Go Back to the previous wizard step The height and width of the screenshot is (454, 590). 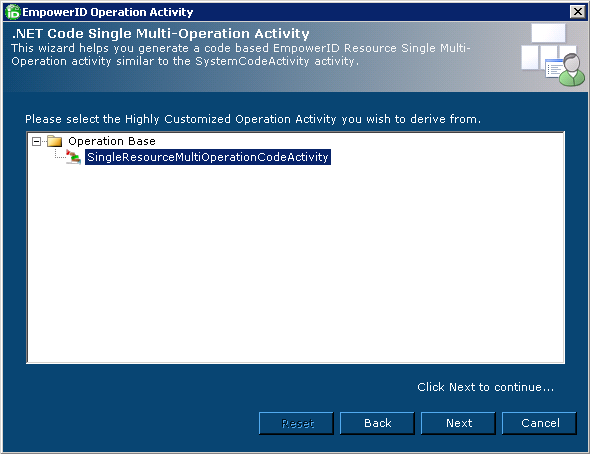click(x=377, y=423)
